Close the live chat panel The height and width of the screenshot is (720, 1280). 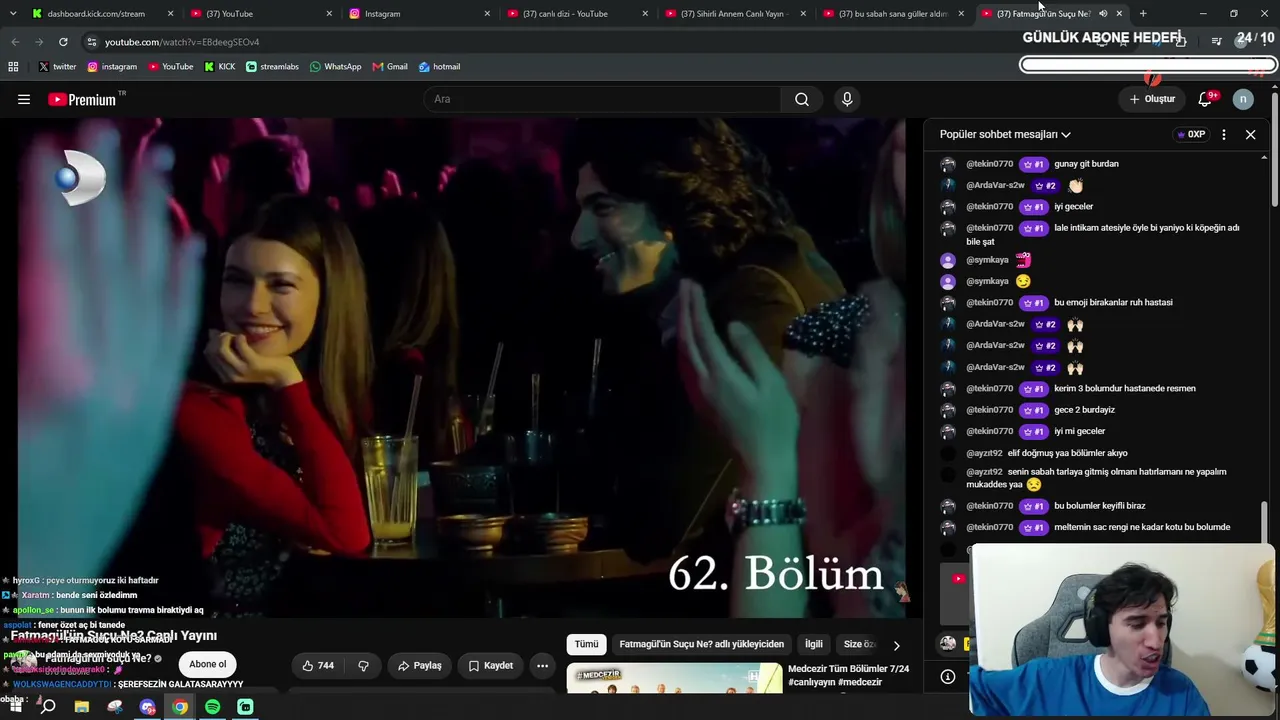pos(1250,134)
